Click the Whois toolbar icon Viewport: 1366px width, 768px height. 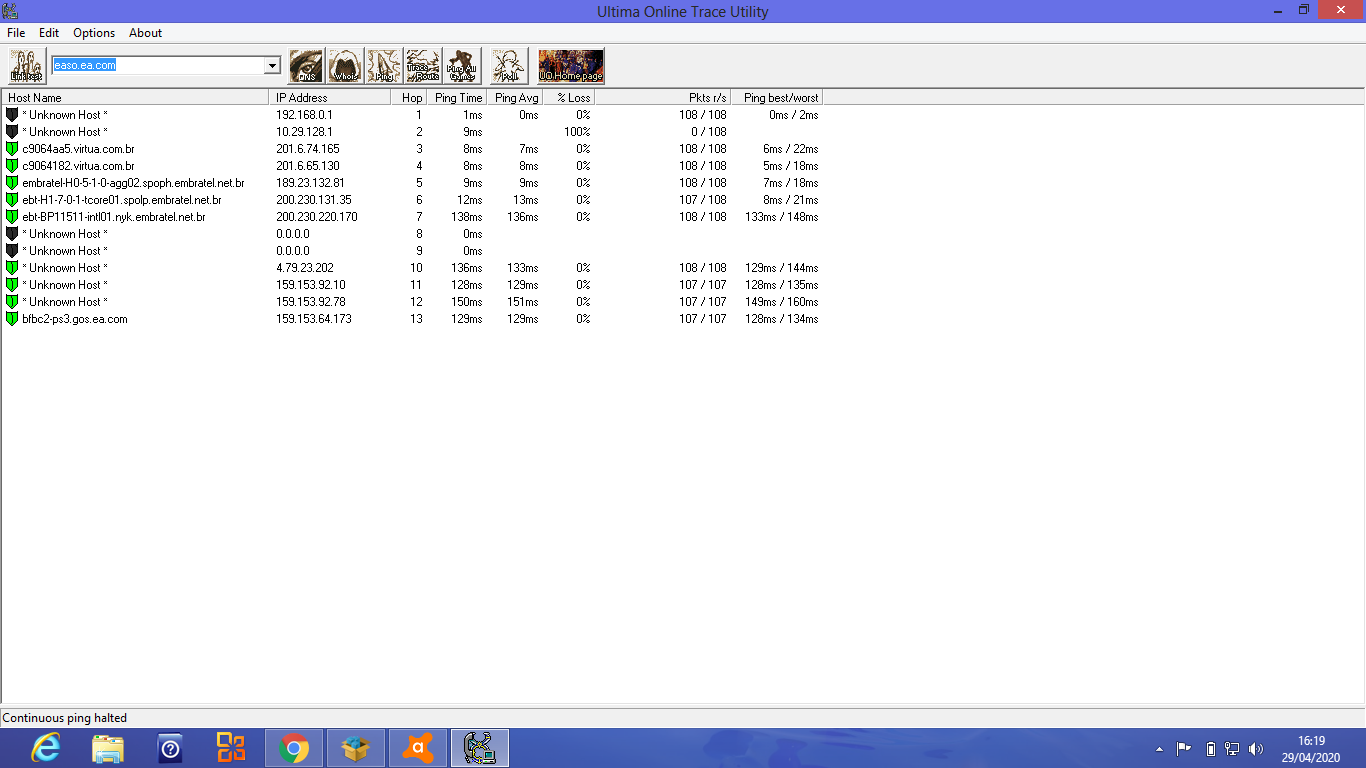(x=345, y=66)
